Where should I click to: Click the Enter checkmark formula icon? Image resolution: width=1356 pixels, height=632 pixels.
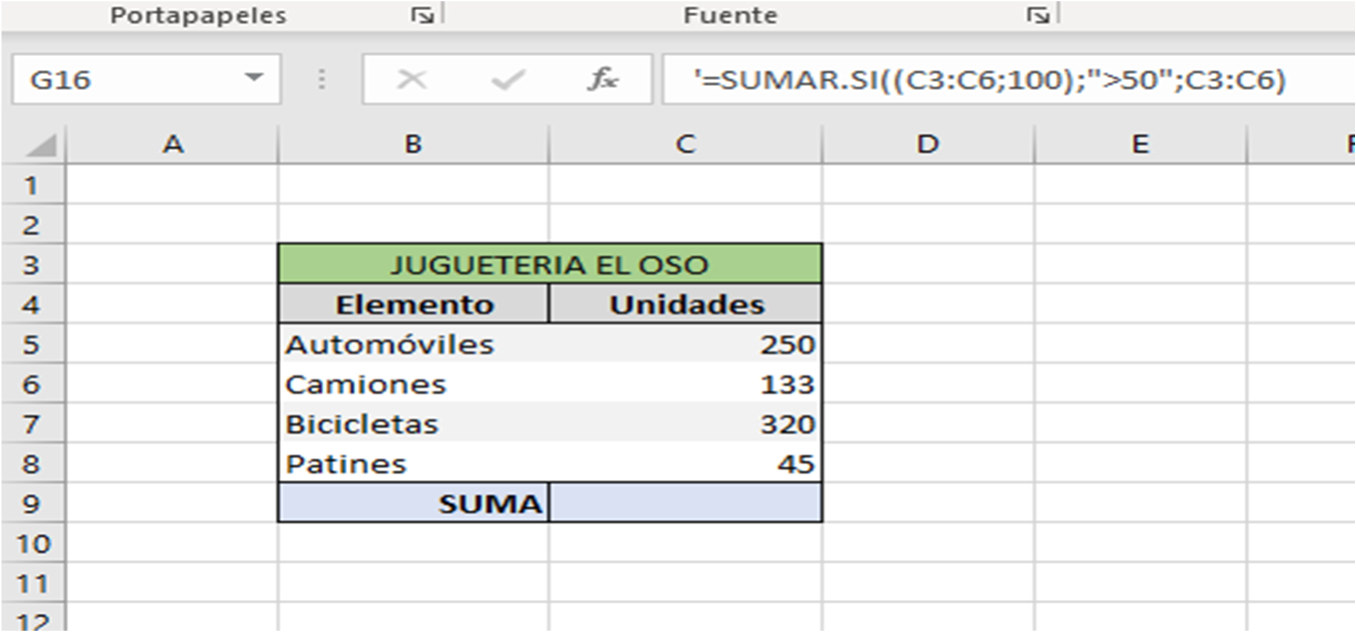508,80
